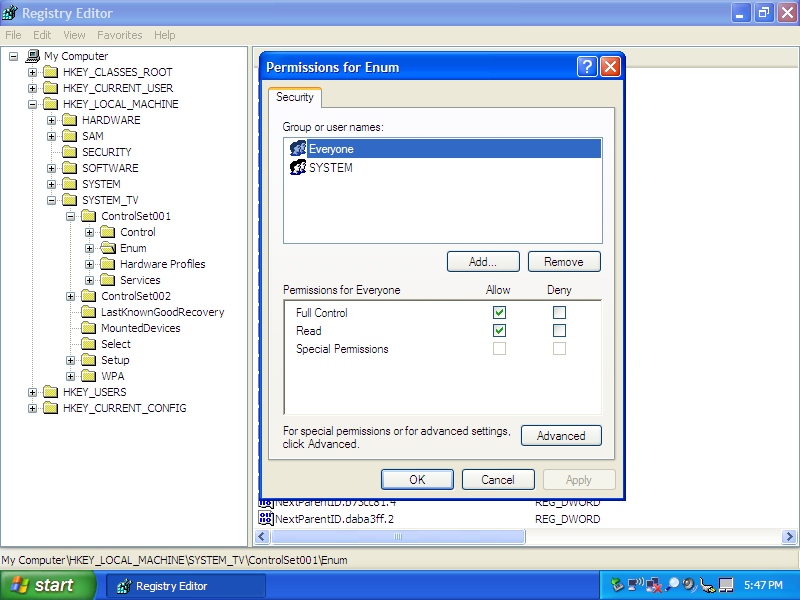The width and height of the screenshot is (800, 600).
Task: Click the help question mark in Permissions dialog
Action: [x=587, y=67]
